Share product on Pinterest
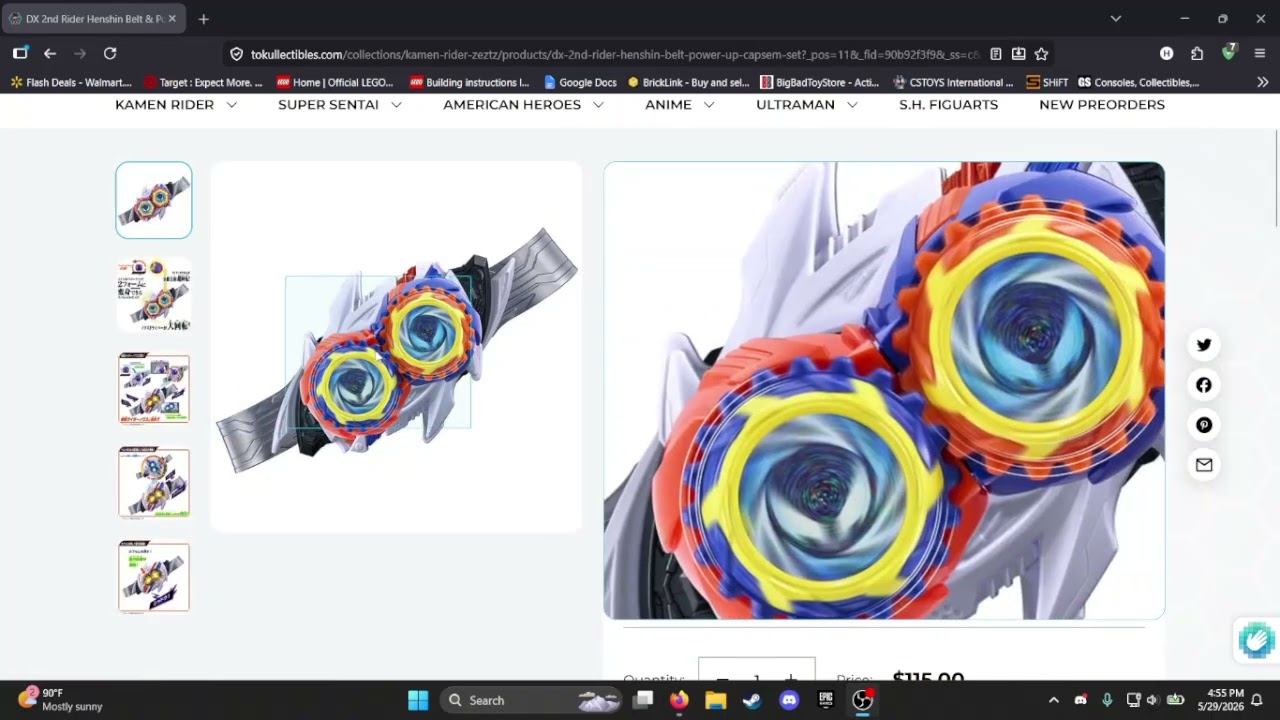Image resolution: width=1280 pixels, height=720 pixels. point(1204,425)
